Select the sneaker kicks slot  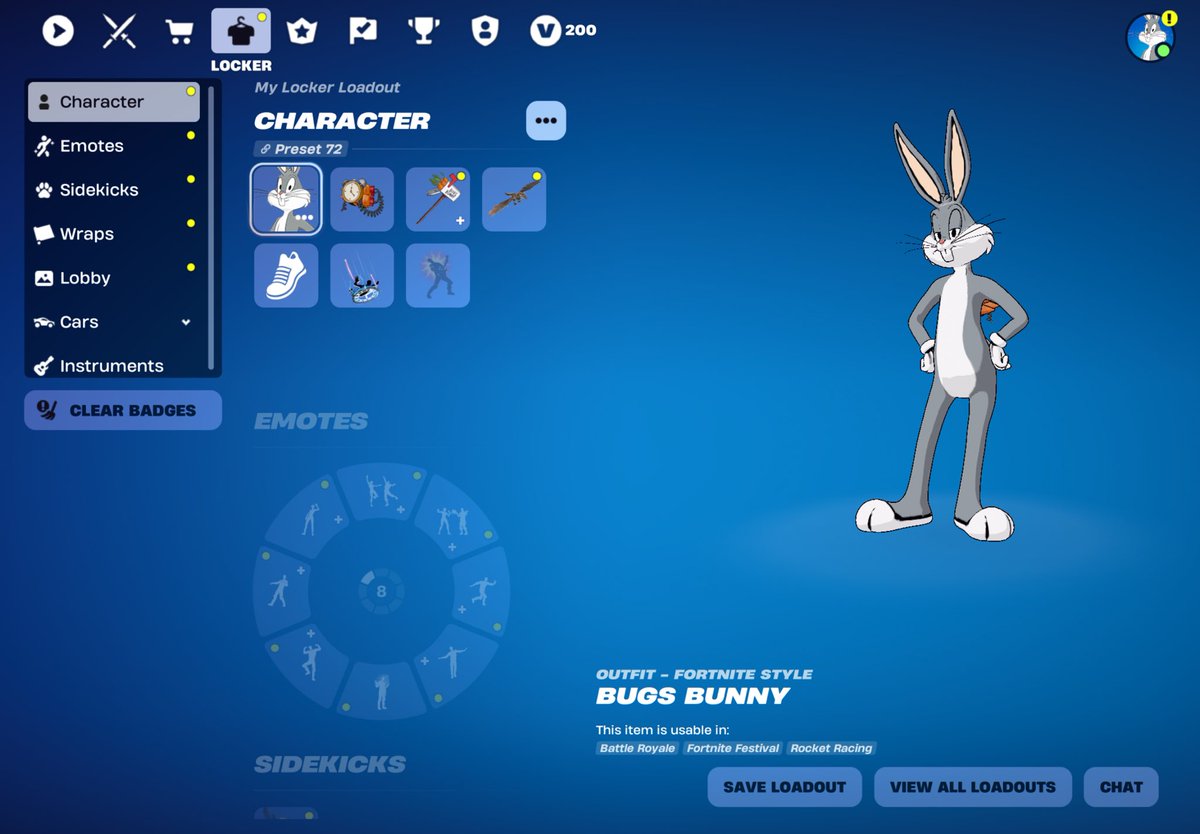pos(286,275)
